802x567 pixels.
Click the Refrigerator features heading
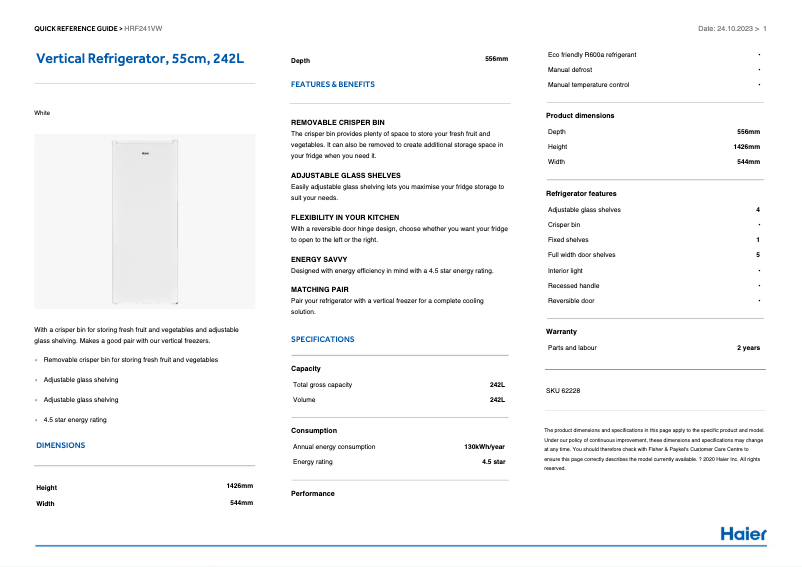pyautogui.click(x=581, y=193)
